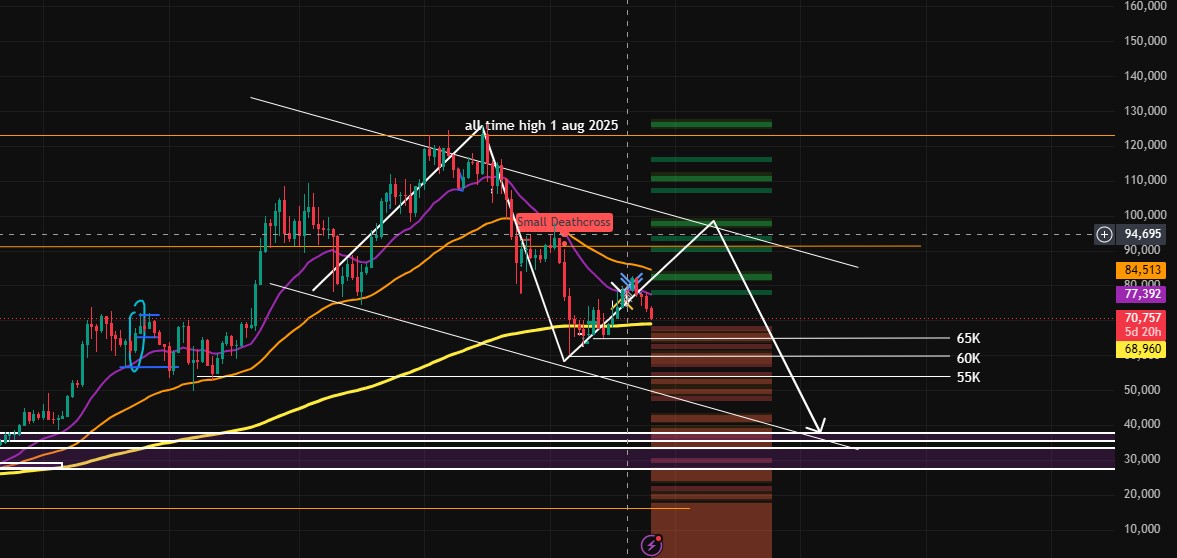This screenshot has height=558, width=1177.
Task: Click the 94,695 crosshair price label
Action: point(1142,234)
